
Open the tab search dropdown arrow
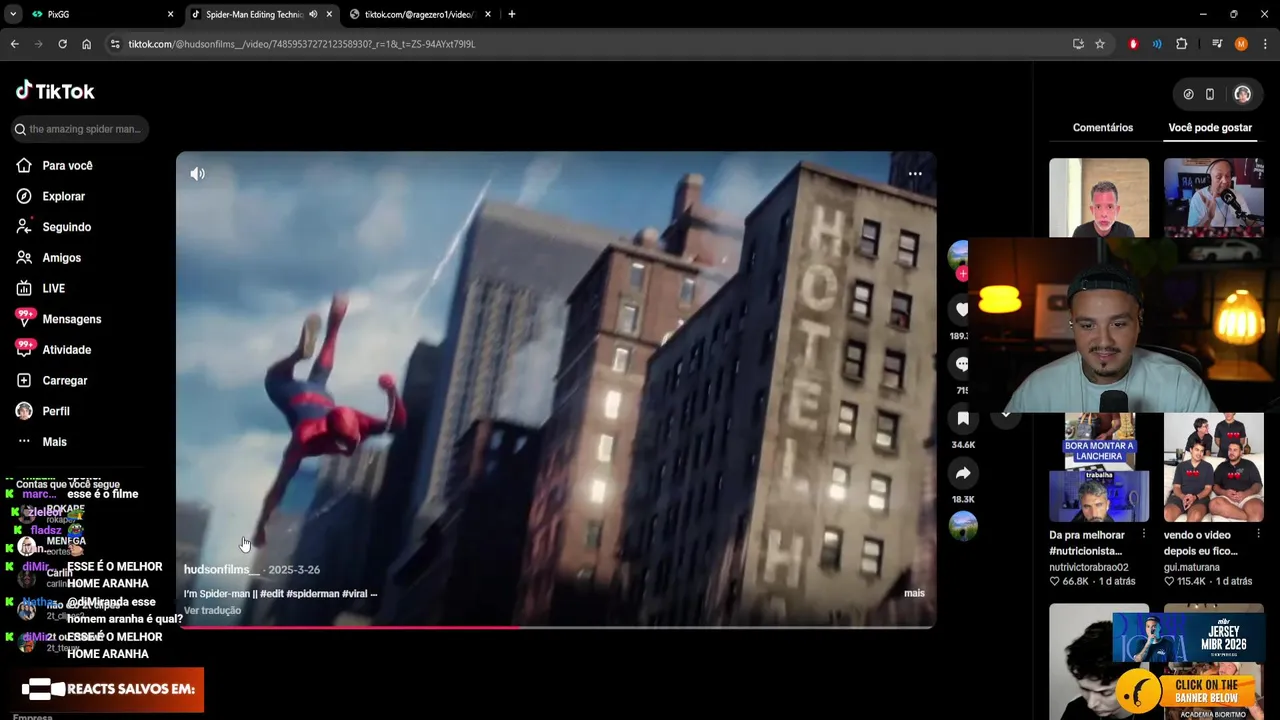tap(13, 14)
